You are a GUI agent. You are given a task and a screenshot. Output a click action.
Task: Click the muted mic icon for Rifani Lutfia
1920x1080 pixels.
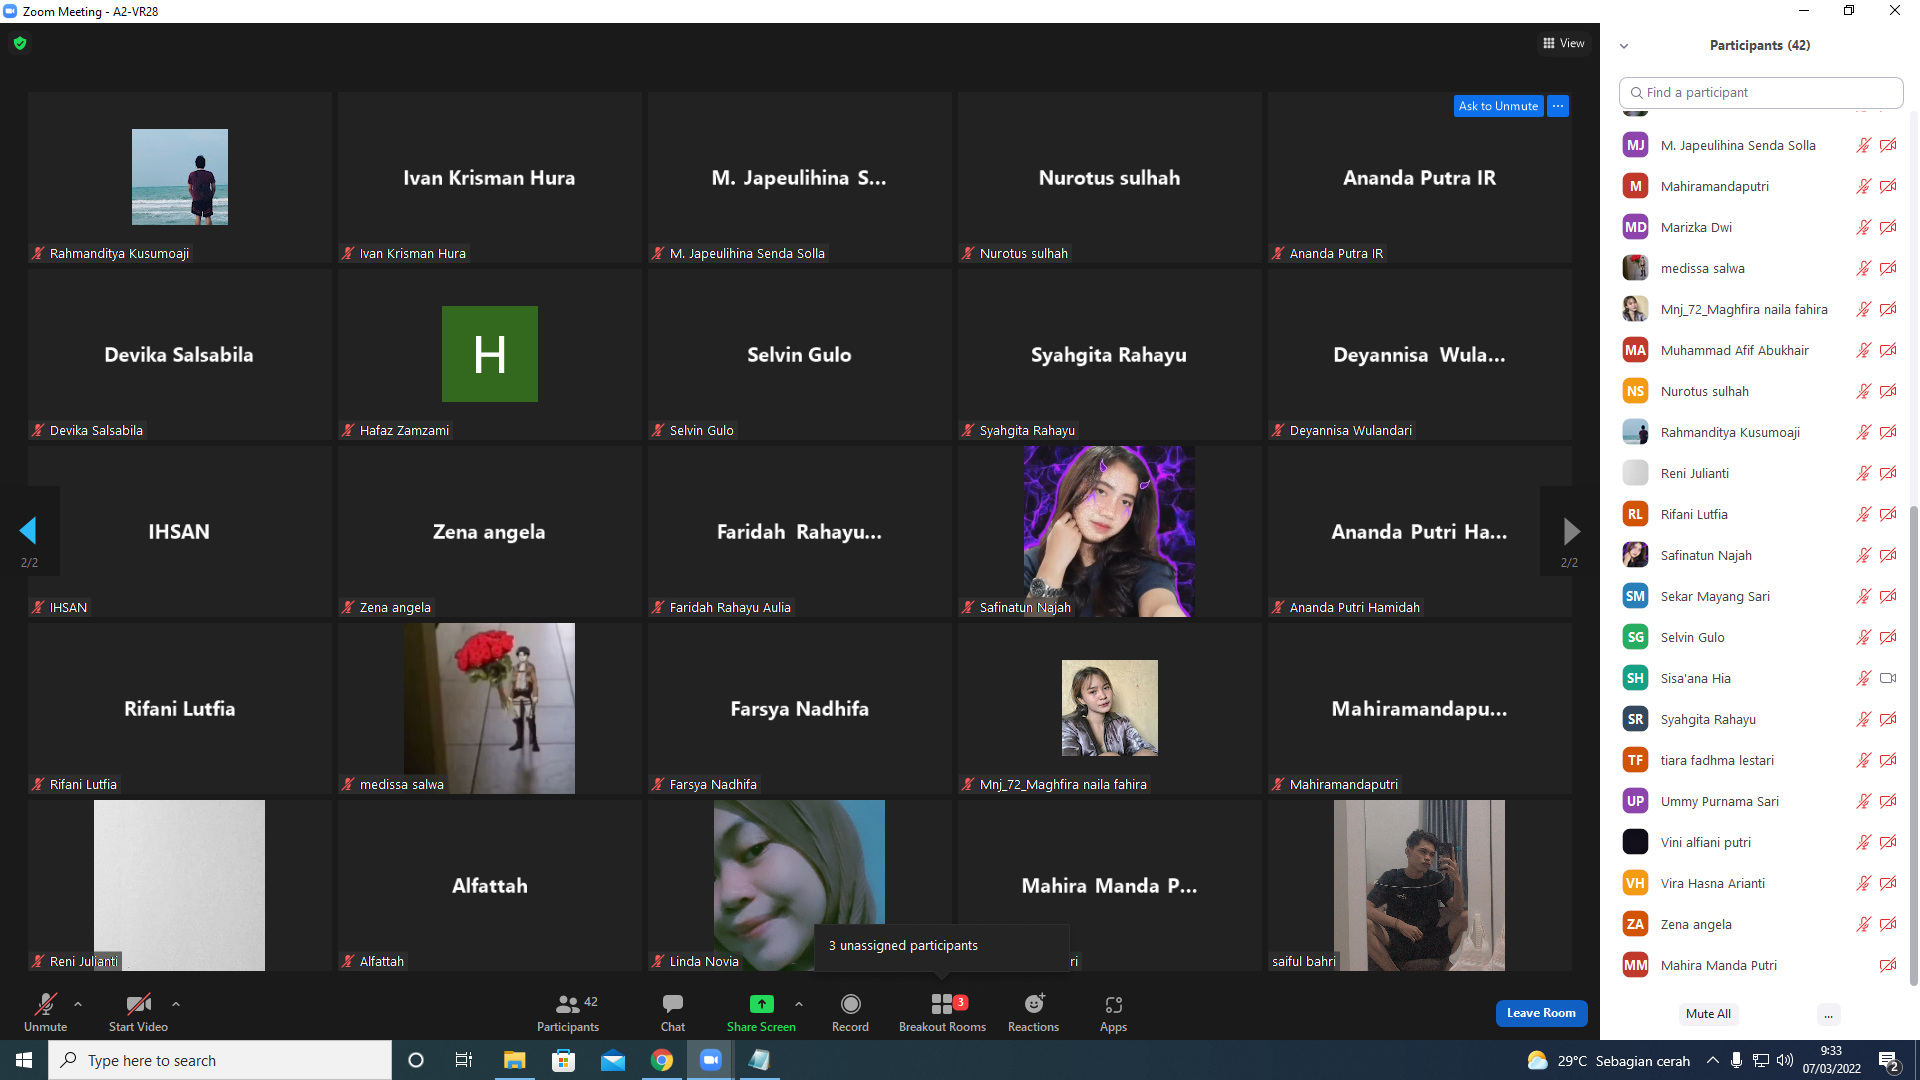1864,514
